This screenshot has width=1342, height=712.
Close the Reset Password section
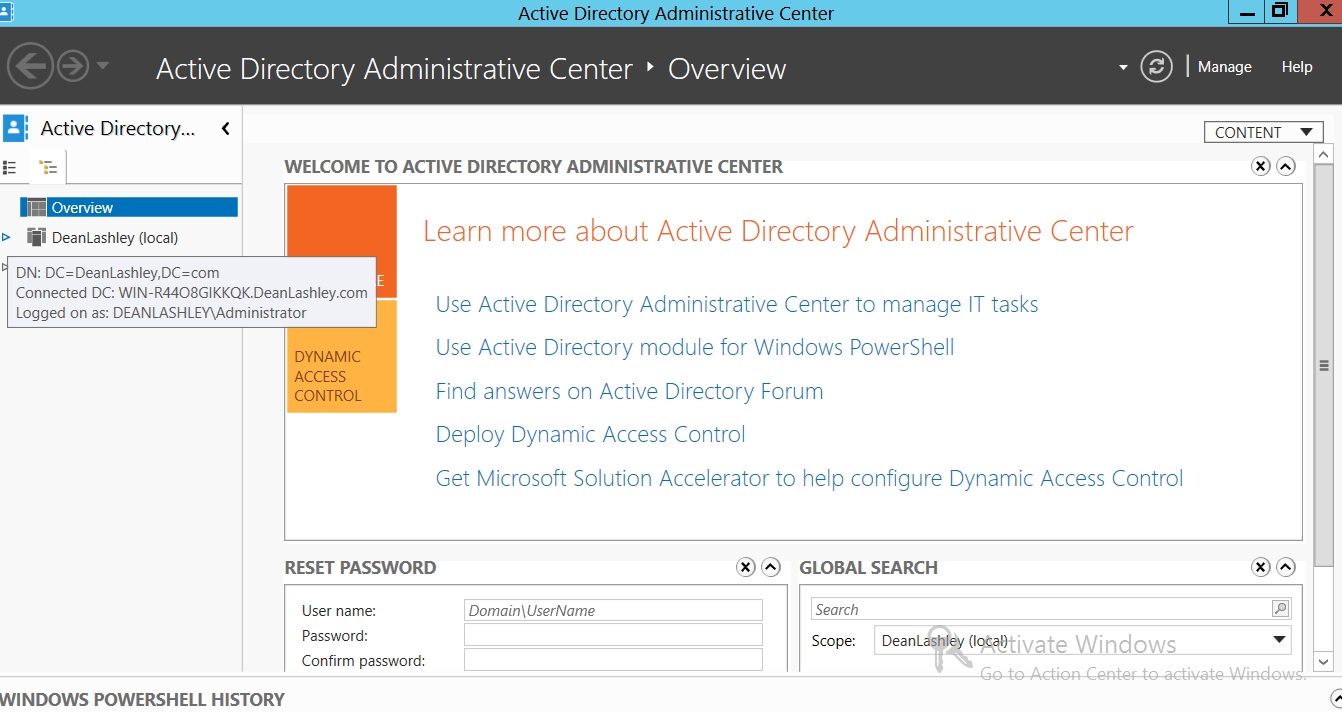(x=746, y=567)
